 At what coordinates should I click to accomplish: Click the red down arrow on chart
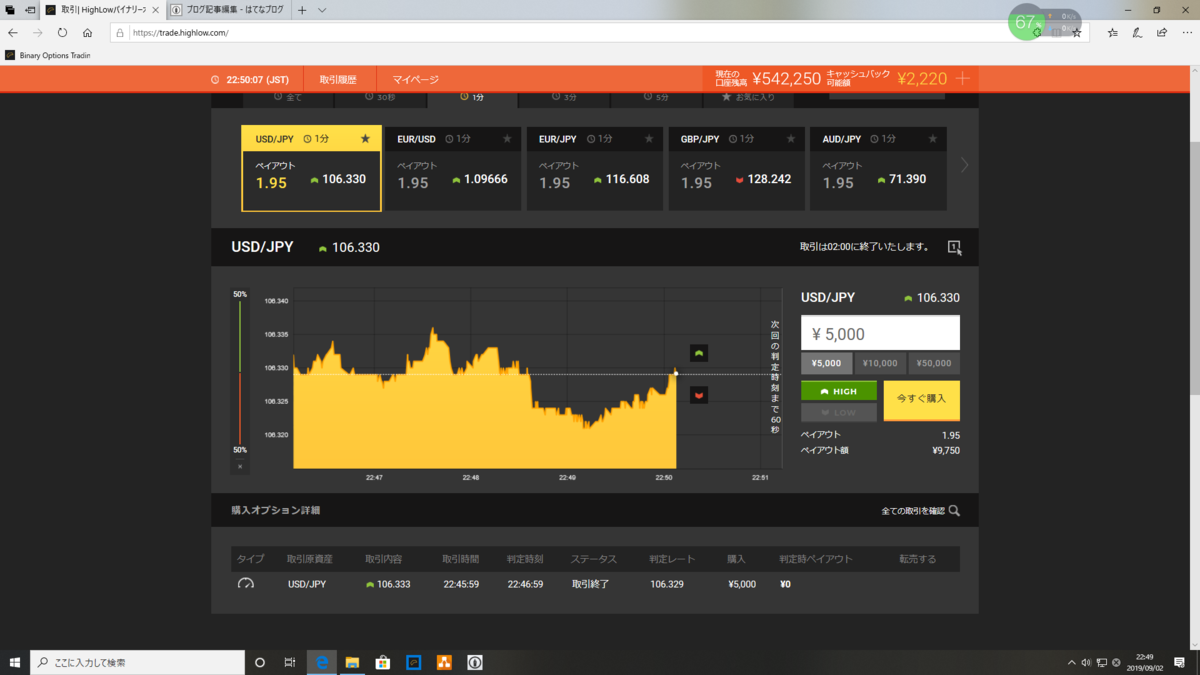(699, 395)
